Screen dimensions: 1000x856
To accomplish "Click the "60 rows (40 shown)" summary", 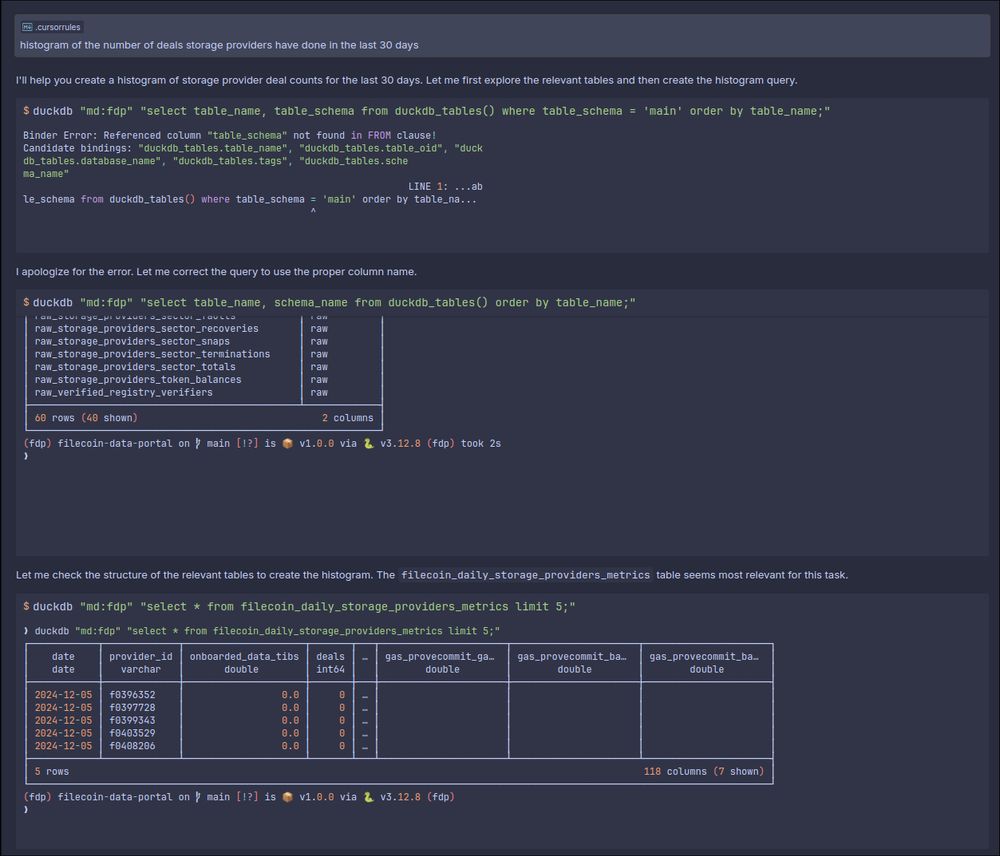I will [x=86, y=418].
